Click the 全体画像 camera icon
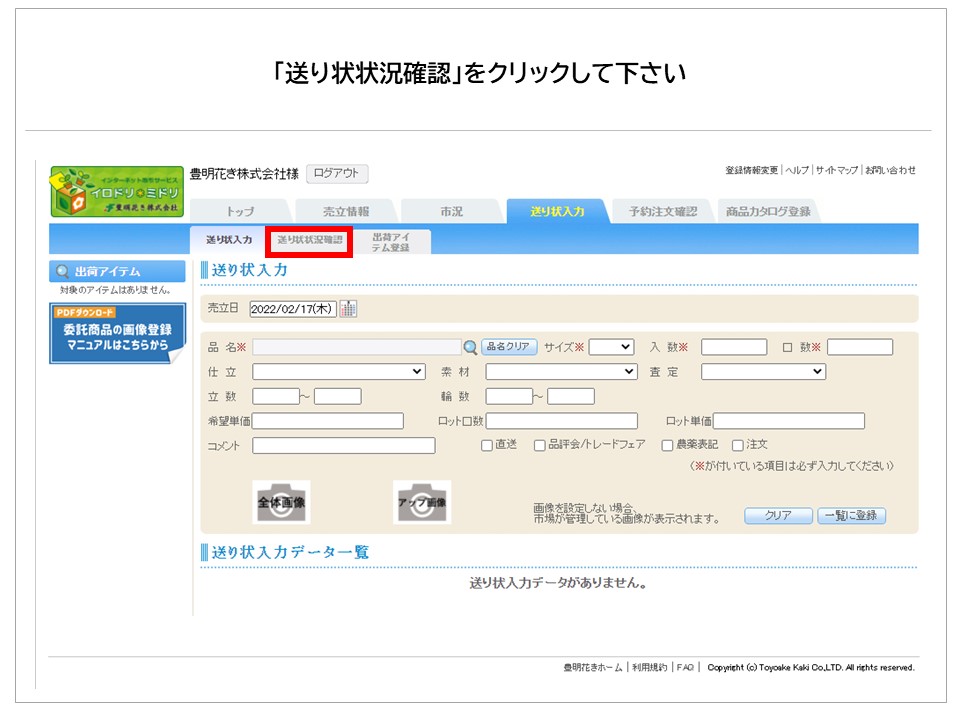960x720 pixels. 281,502
